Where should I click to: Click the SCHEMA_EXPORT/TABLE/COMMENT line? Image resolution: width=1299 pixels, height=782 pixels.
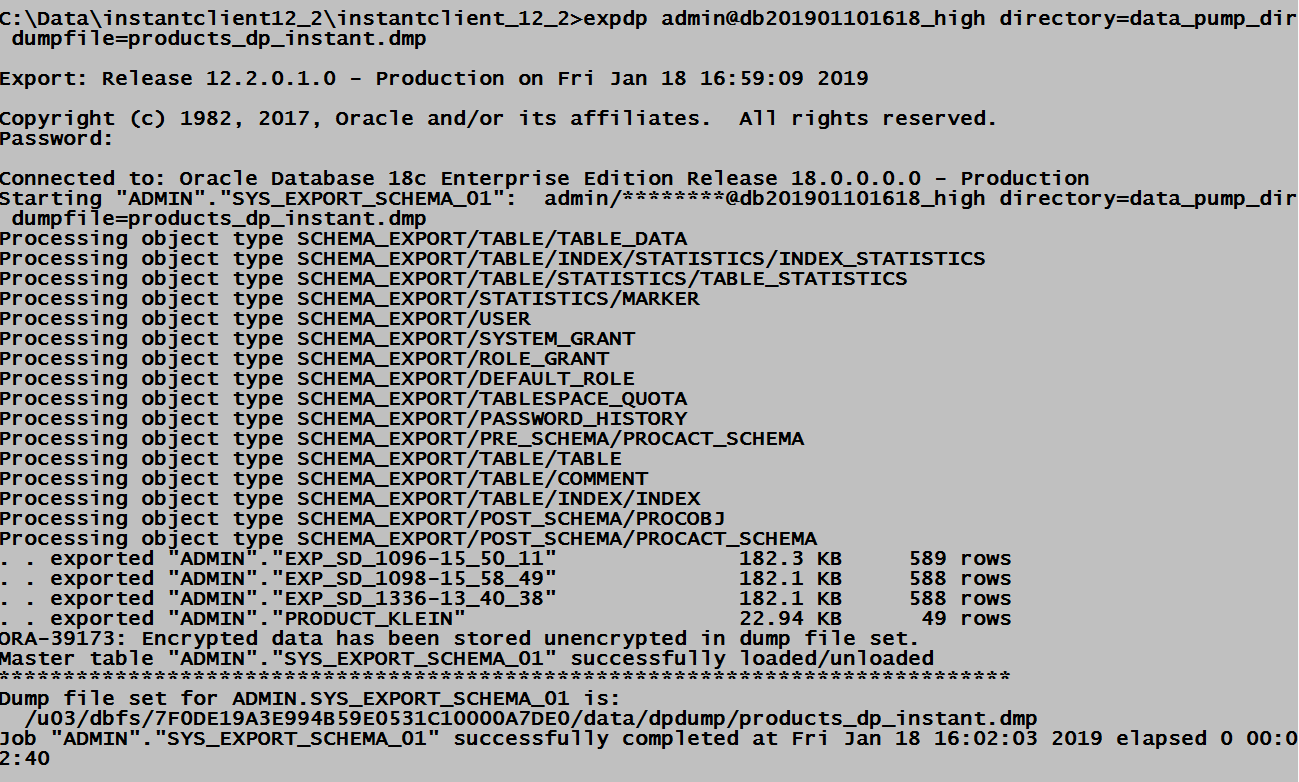(324, 479)
